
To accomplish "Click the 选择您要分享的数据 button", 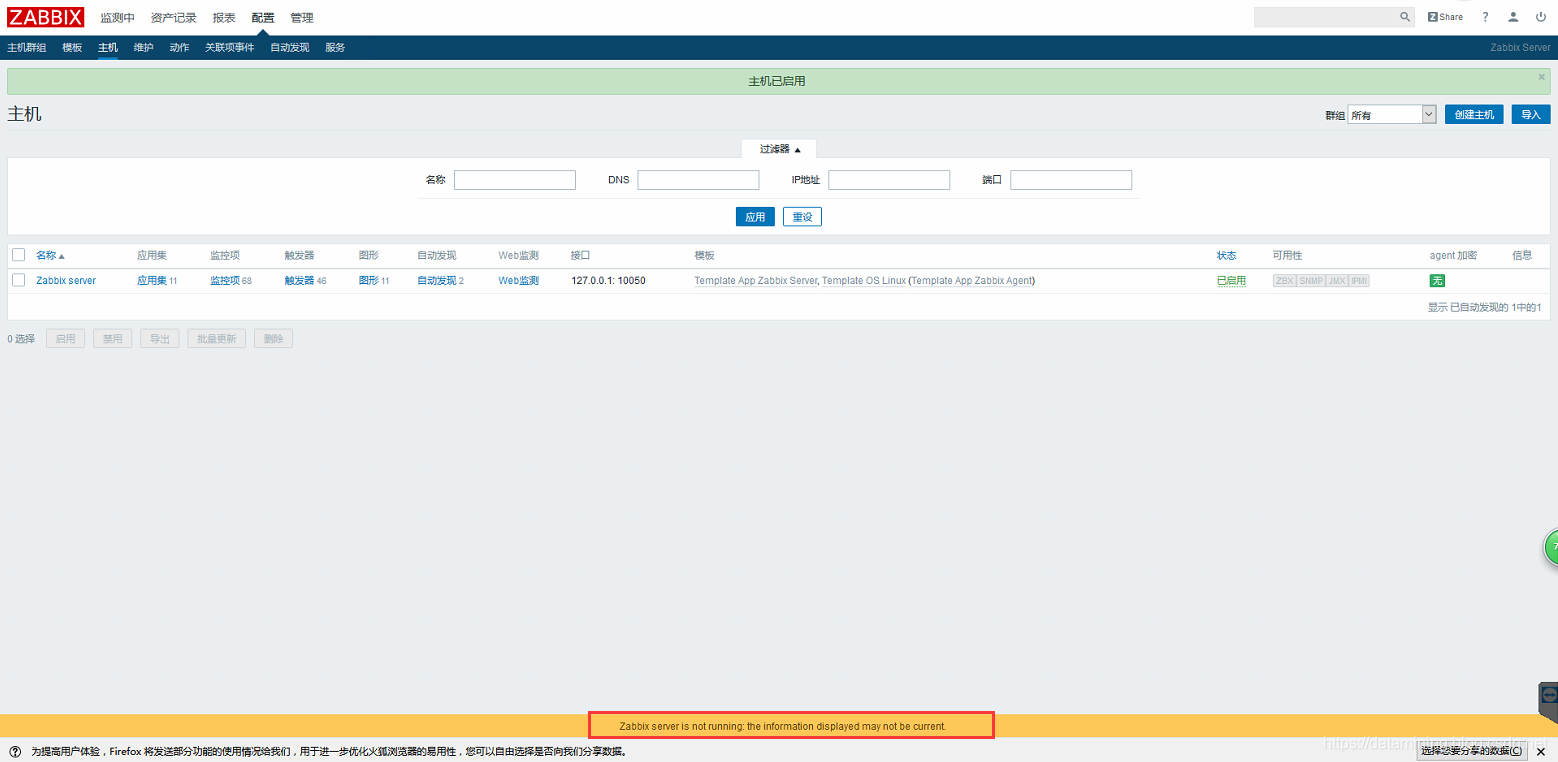I will point(1472,751).
